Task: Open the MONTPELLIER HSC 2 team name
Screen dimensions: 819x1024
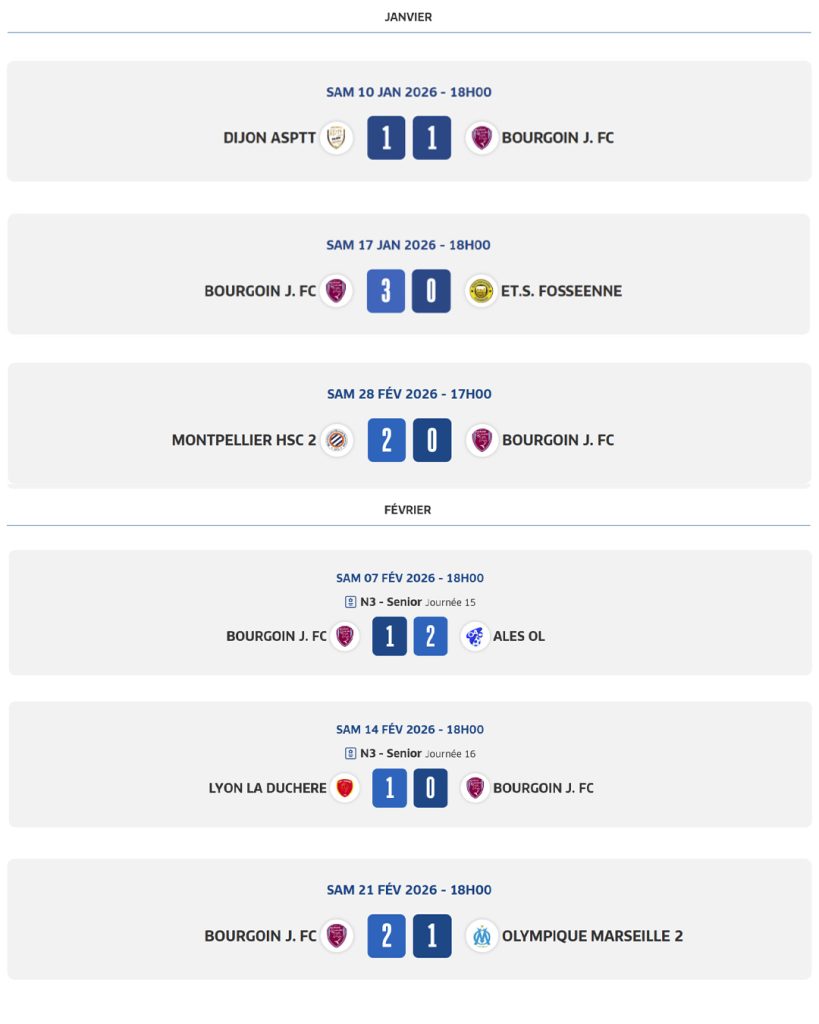Action: coord(243,440)
